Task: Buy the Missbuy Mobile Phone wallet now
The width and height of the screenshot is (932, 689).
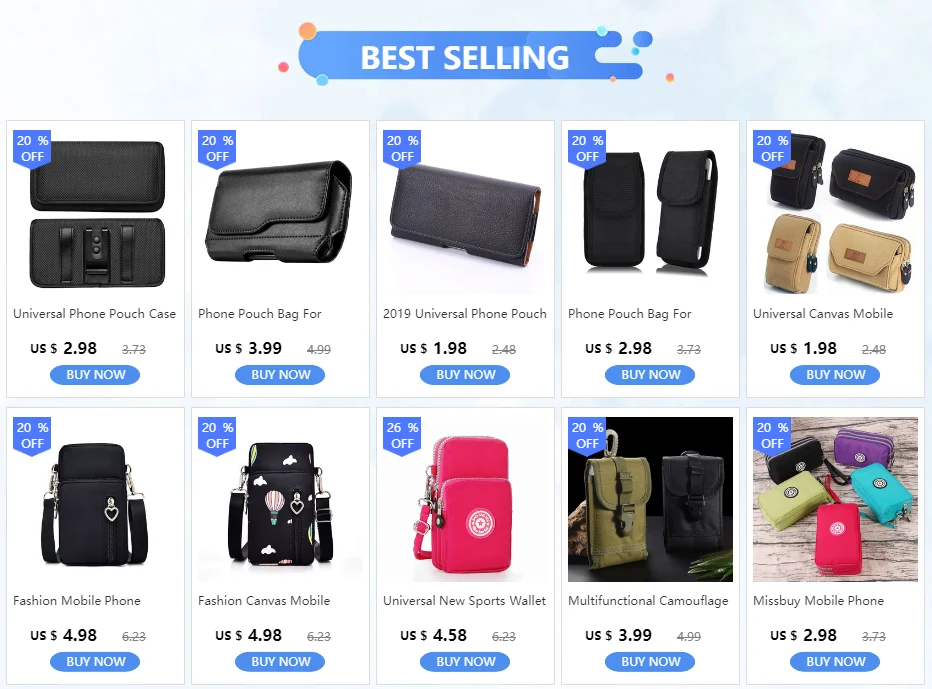Action: point(835,662)
